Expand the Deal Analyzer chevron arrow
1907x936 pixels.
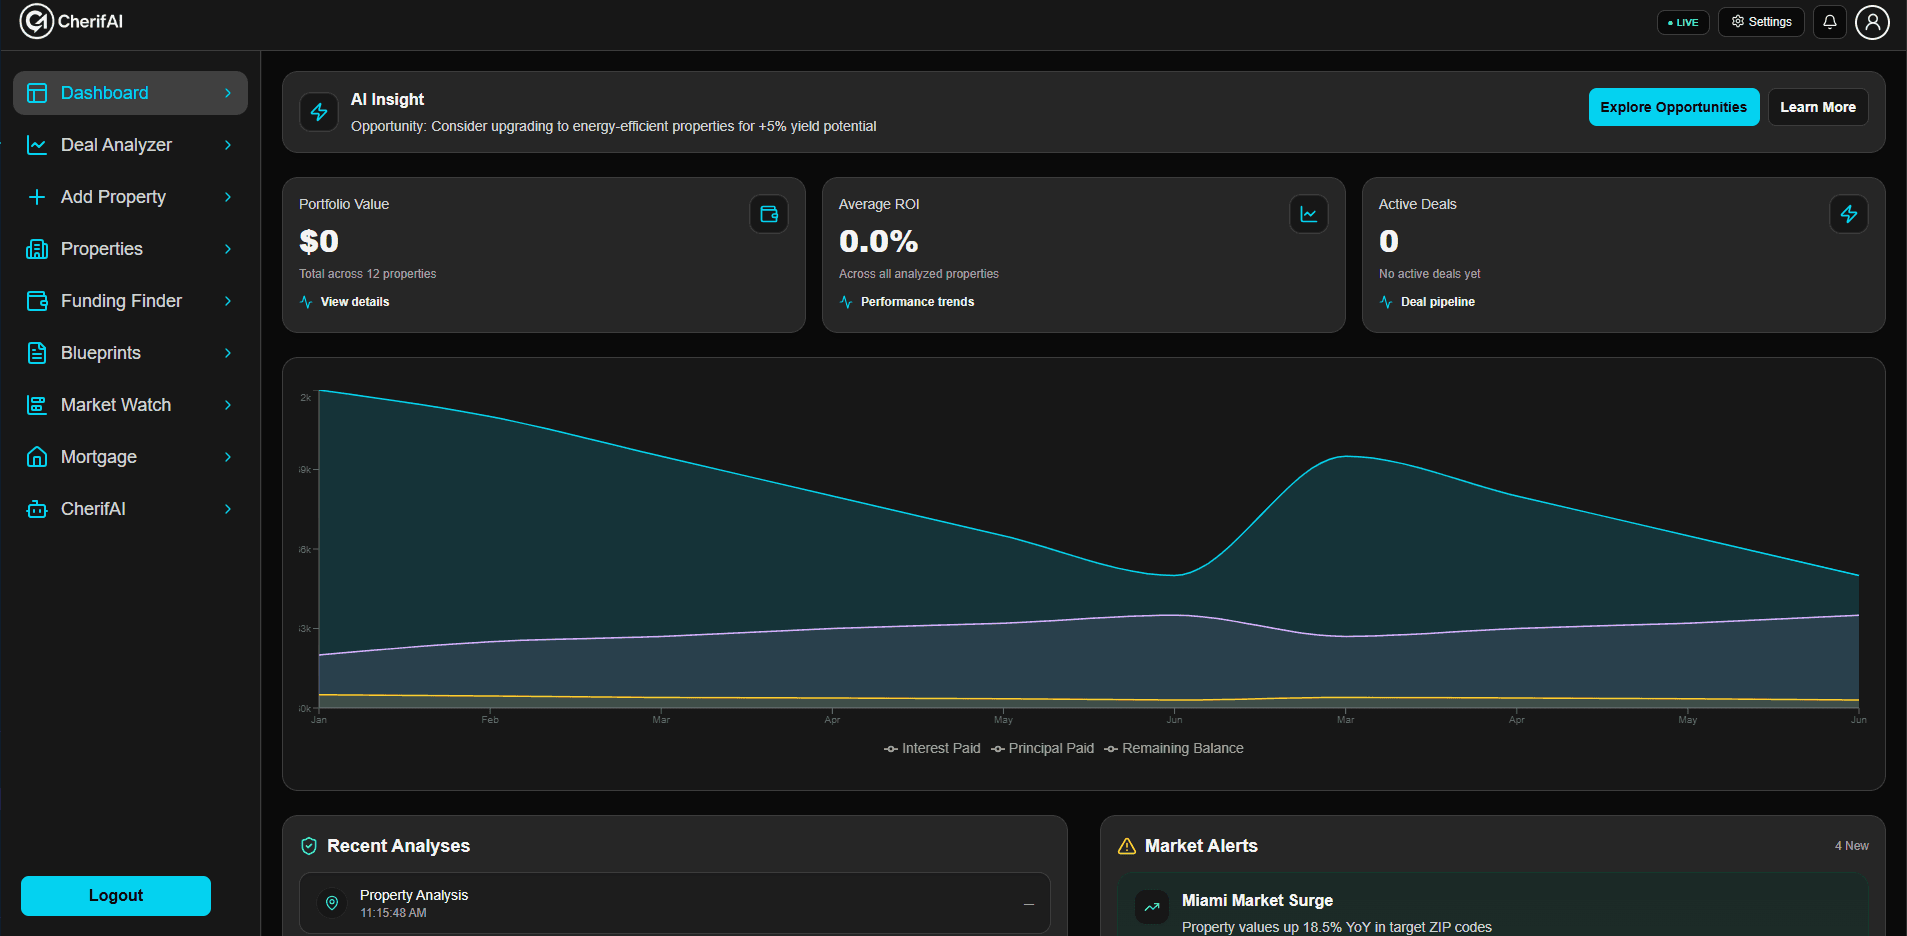click(228, 145)
